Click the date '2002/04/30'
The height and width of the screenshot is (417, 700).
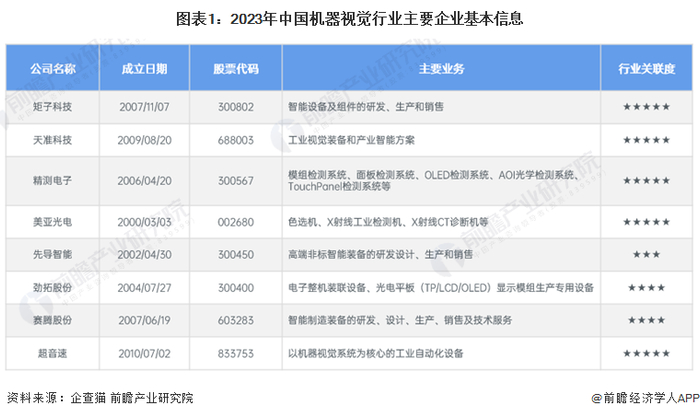point(144,254)
